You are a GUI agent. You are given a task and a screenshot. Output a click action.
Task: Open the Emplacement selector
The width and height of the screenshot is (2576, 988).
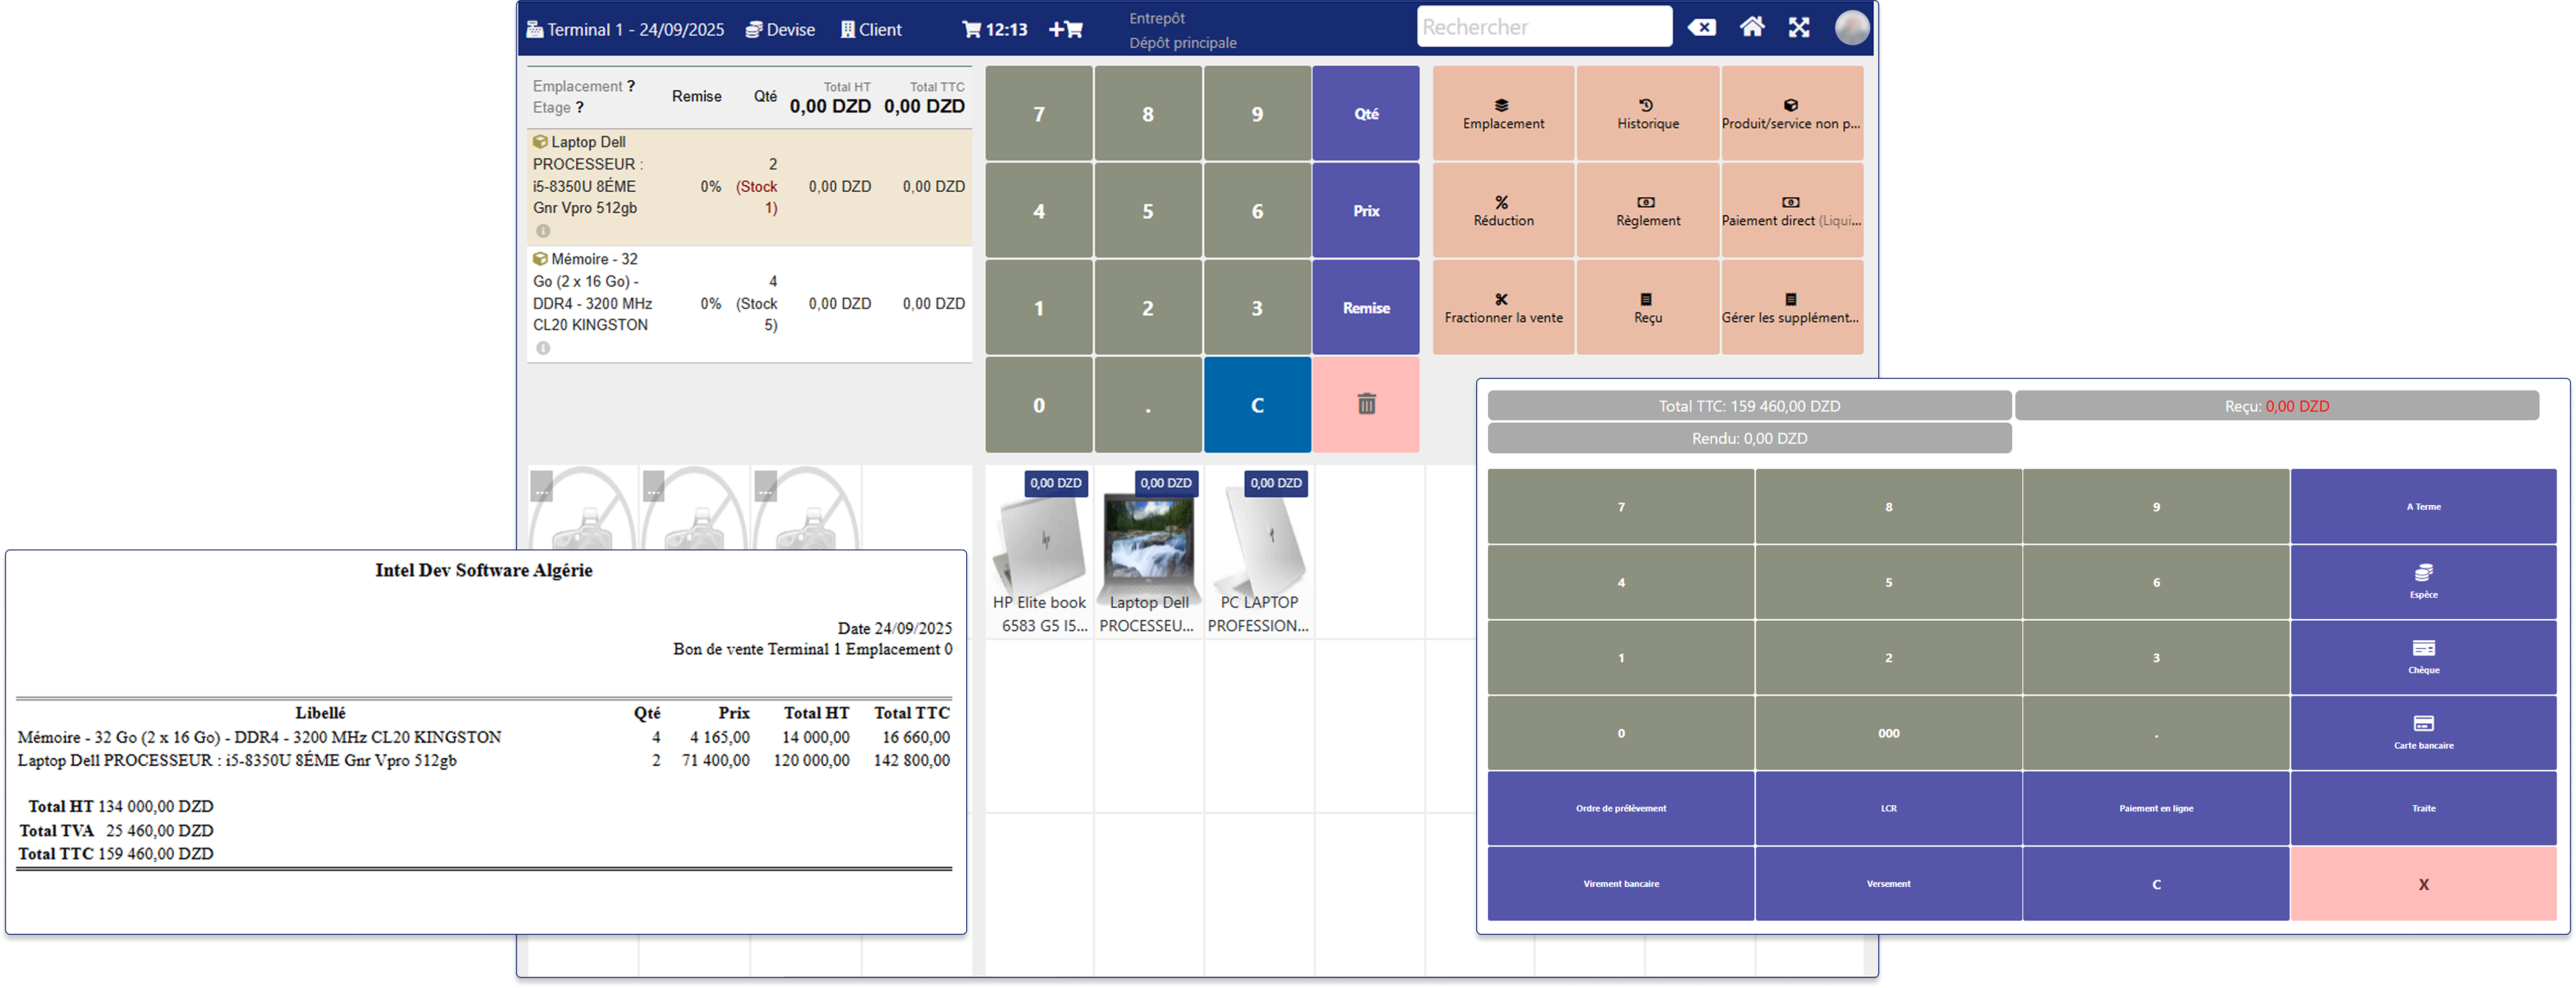(1502, 113)
